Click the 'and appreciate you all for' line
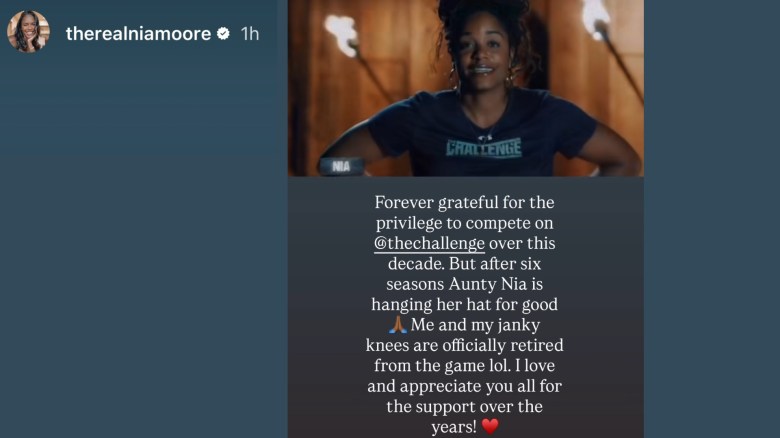This screenshot has height=438, width=780. [464, 386]
